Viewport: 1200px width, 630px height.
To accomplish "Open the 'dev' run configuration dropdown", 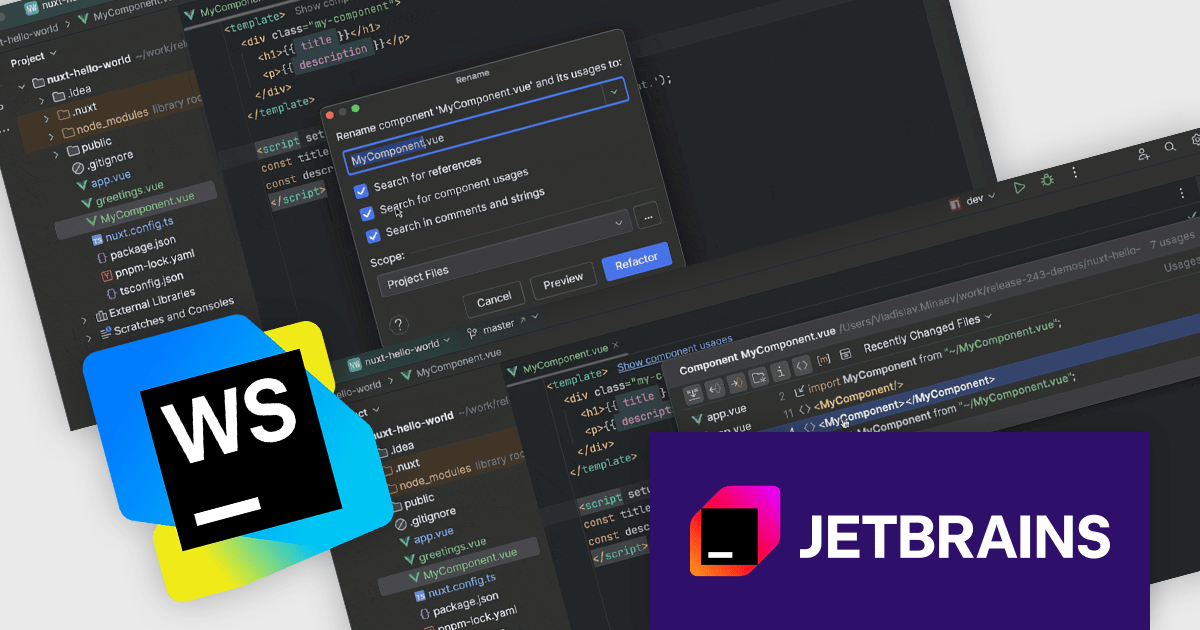I will [x=975, y=199].
